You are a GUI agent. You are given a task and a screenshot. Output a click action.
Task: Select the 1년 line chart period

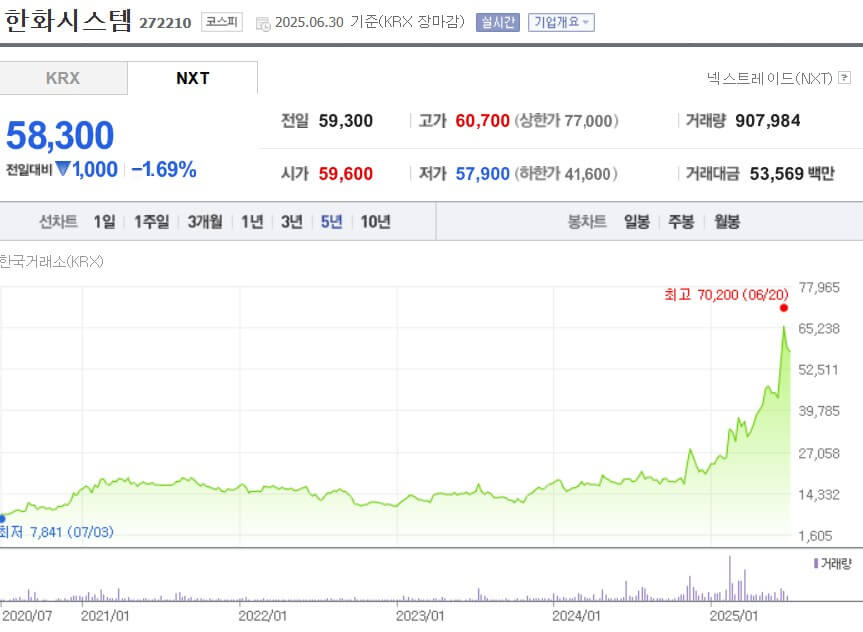pyautogui.click(x=252, y=222)
